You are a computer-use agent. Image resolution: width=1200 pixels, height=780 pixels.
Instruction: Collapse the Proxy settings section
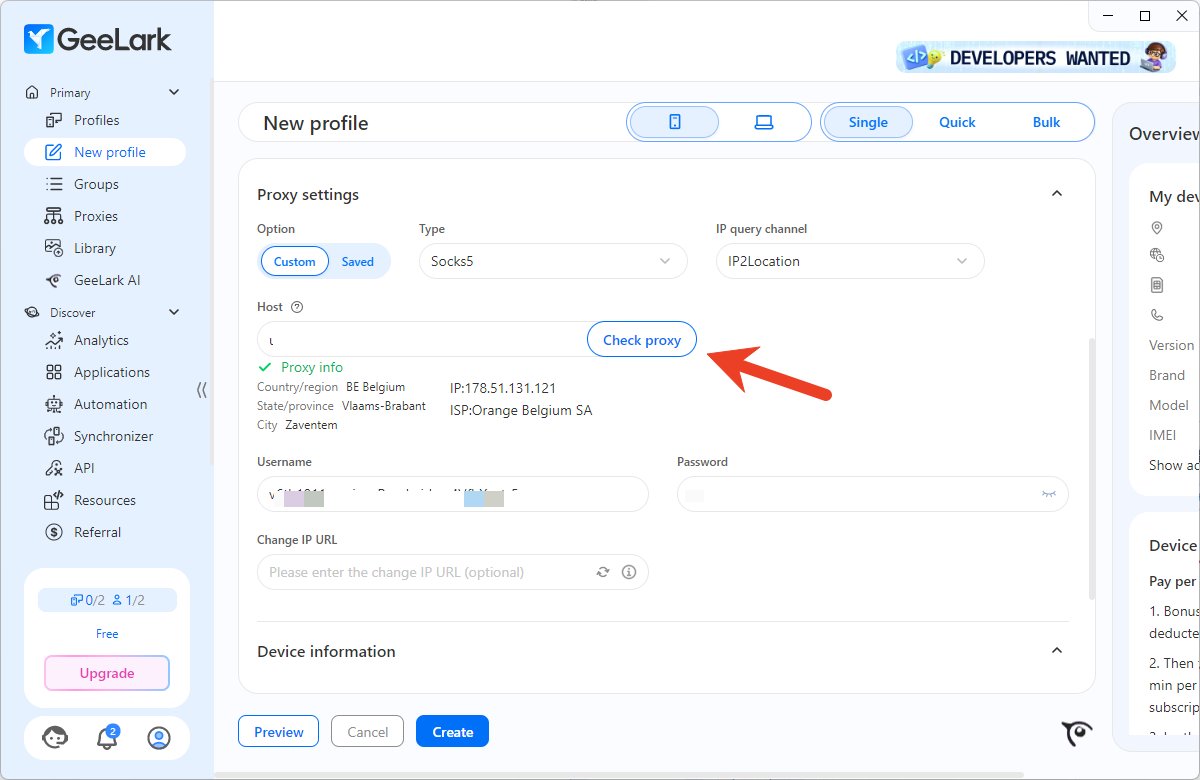[1056, 194]
